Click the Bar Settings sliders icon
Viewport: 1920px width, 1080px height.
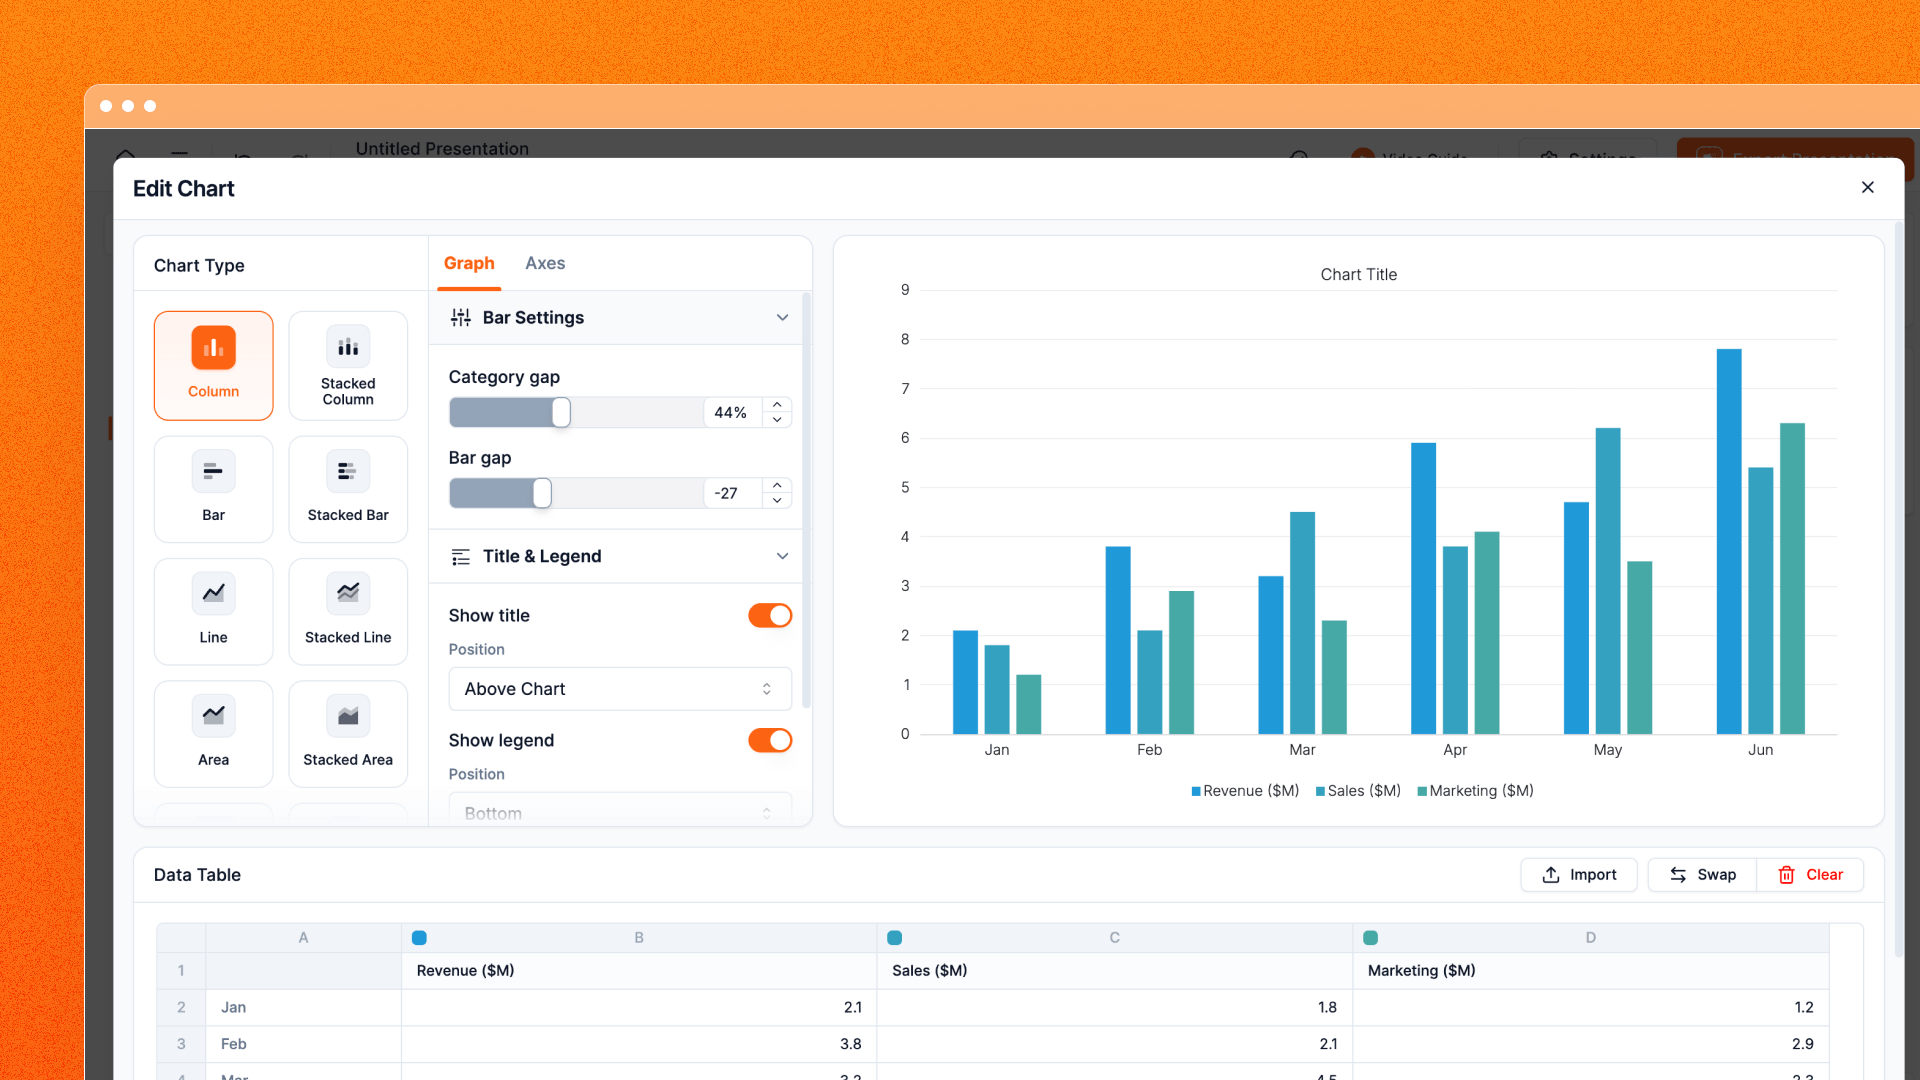(461, 317)
